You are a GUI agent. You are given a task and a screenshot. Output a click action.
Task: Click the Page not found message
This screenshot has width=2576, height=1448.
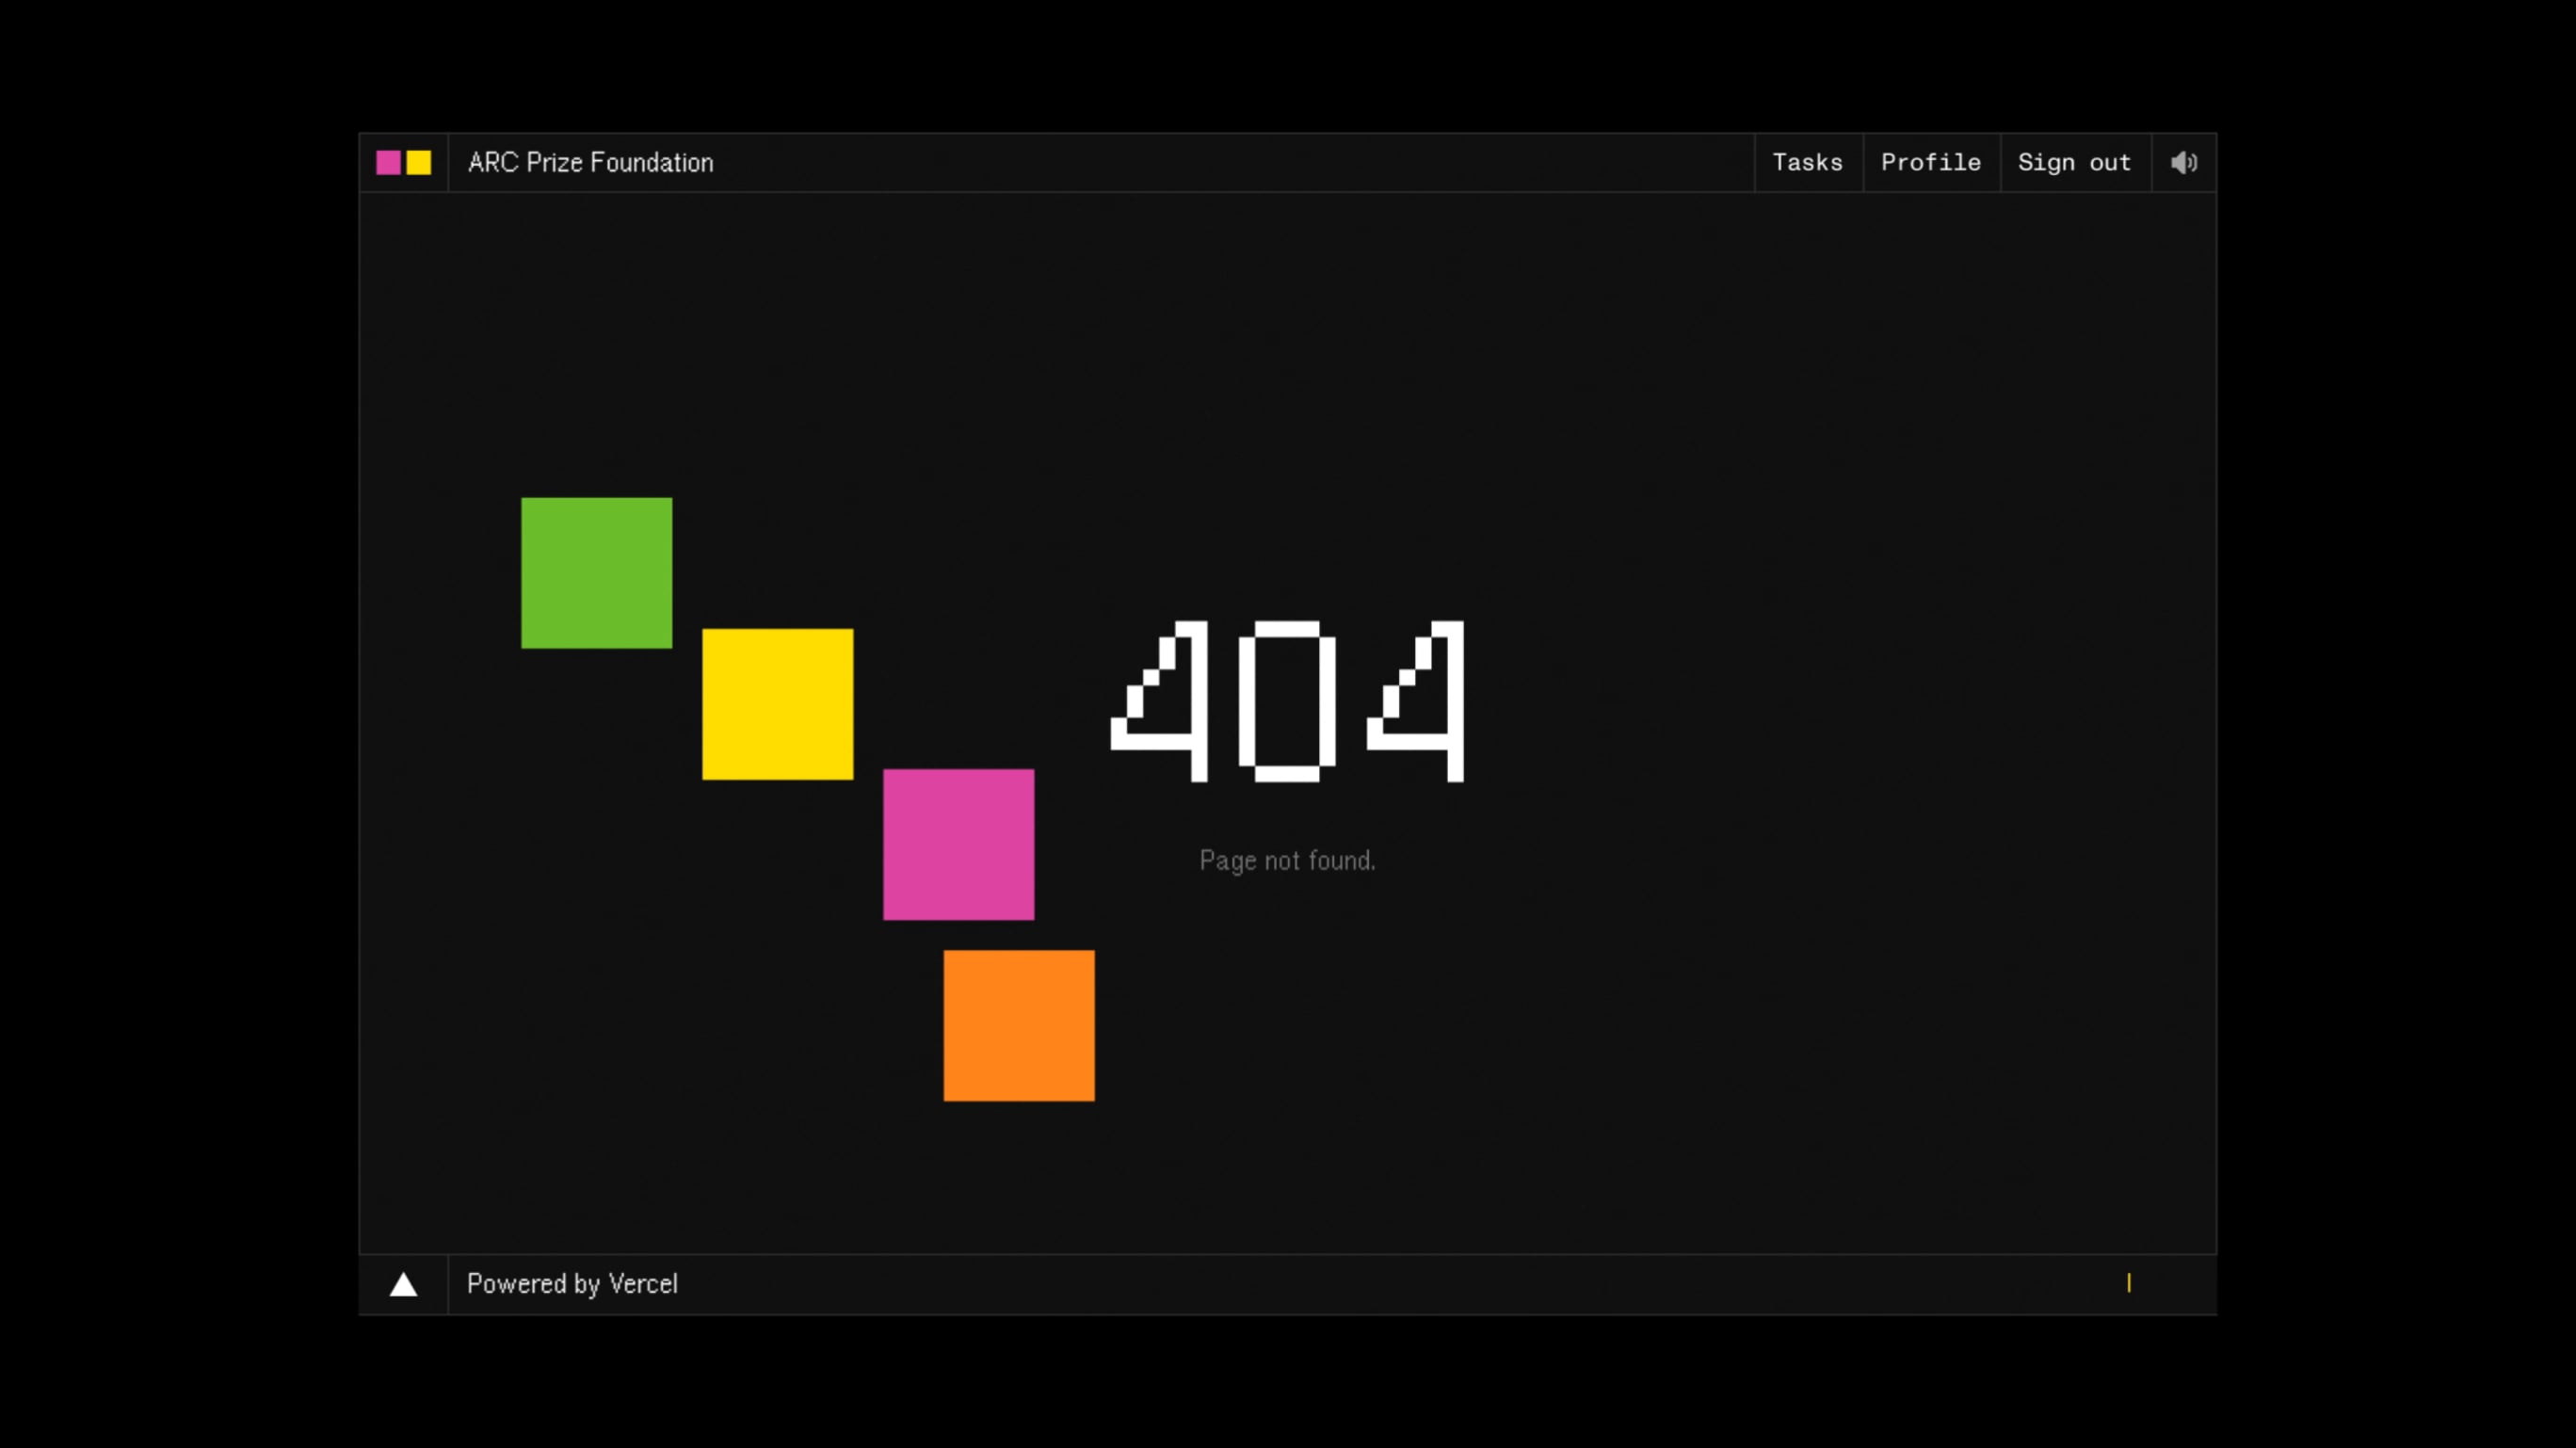(x=1287, y=861)
